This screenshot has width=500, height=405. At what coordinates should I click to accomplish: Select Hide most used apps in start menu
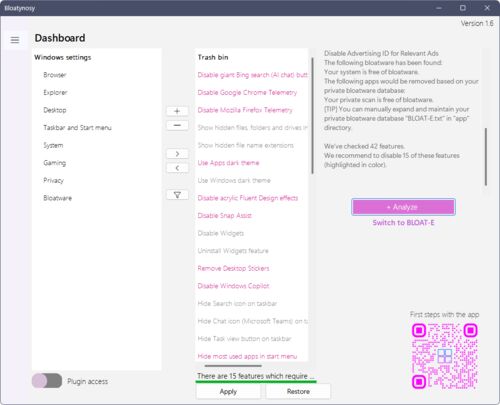(247, 356)
